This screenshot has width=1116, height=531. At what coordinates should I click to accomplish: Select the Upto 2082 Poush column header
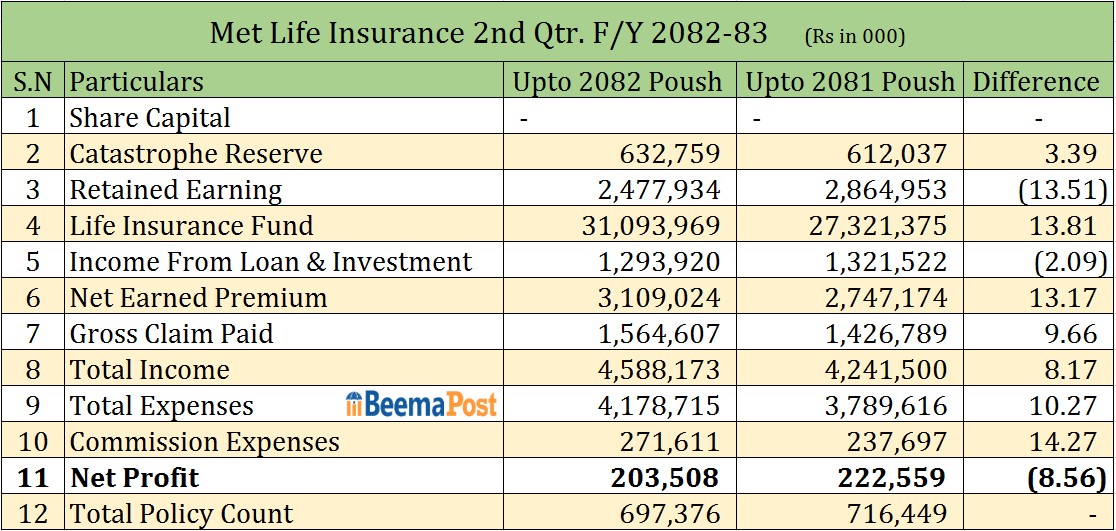pos(617,81)
